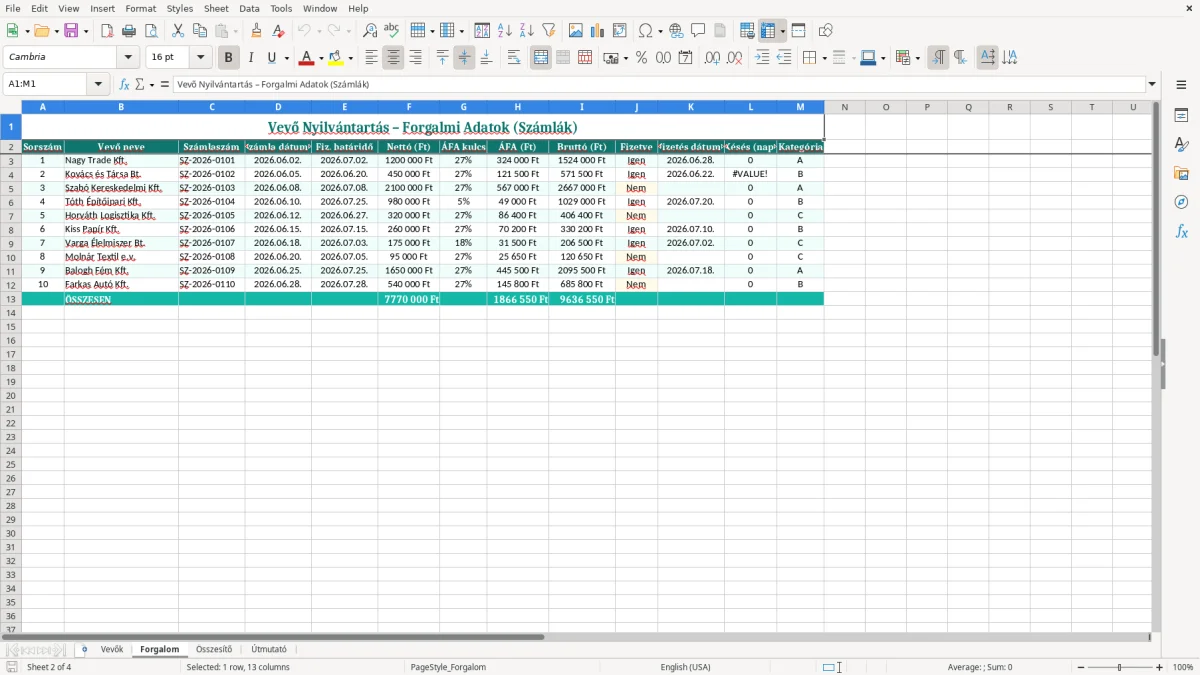Click the formula input line

[x=659, y=84]
